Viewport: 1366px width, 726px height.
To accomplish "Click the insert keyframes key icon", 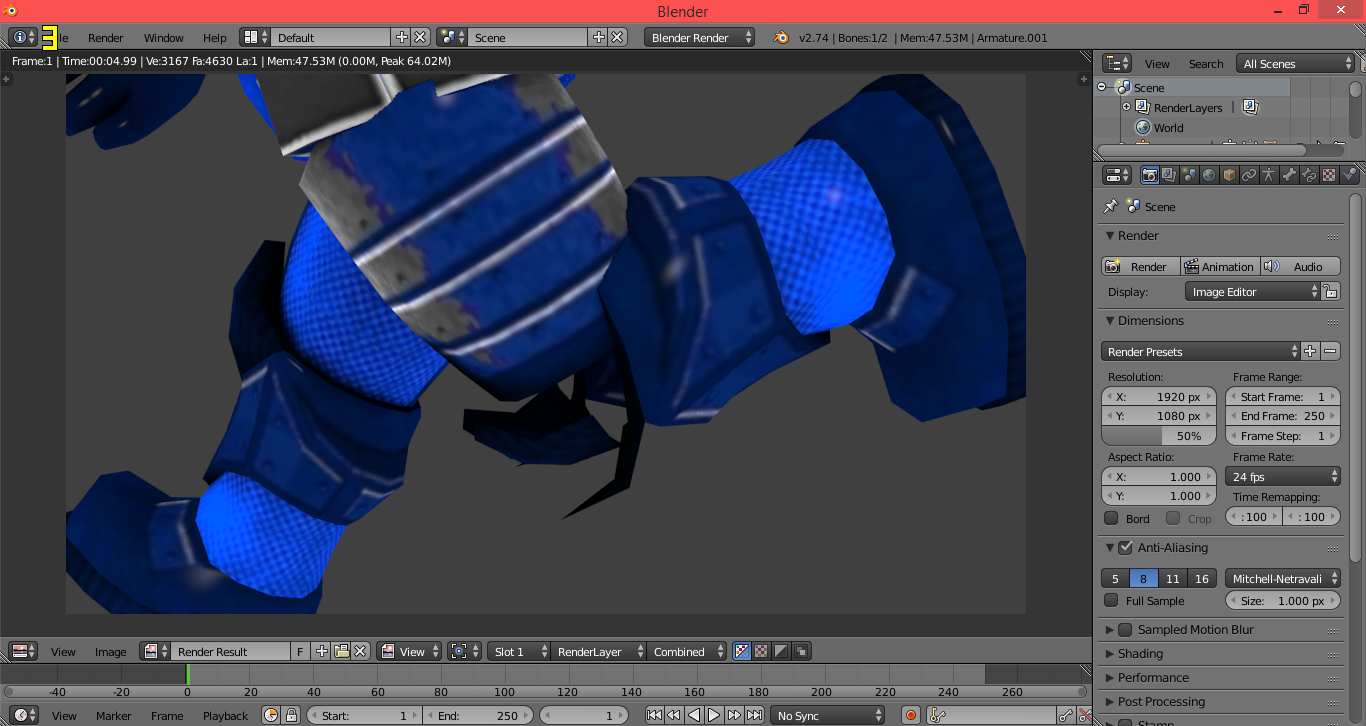I will click(x=1066, y=715).
